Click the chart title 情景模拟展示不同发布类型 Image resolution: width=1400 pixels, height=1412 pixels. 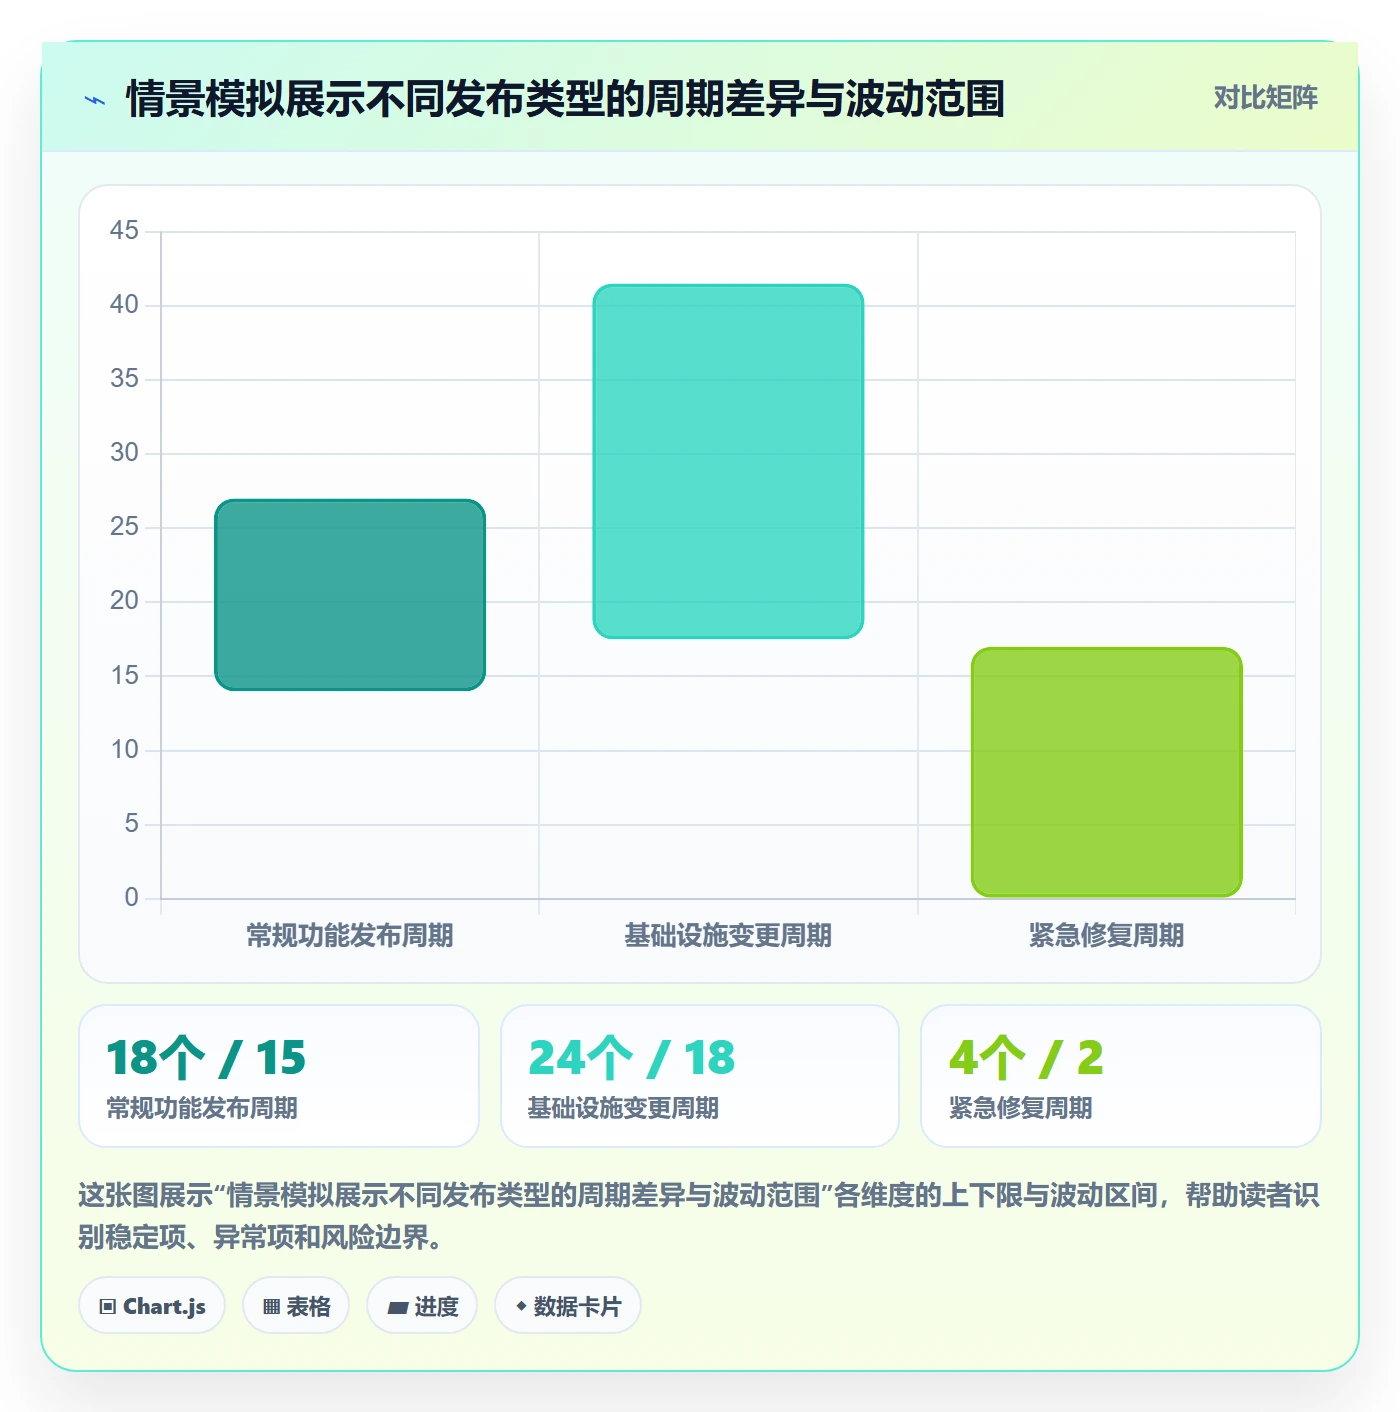click(x=565, y=99)
